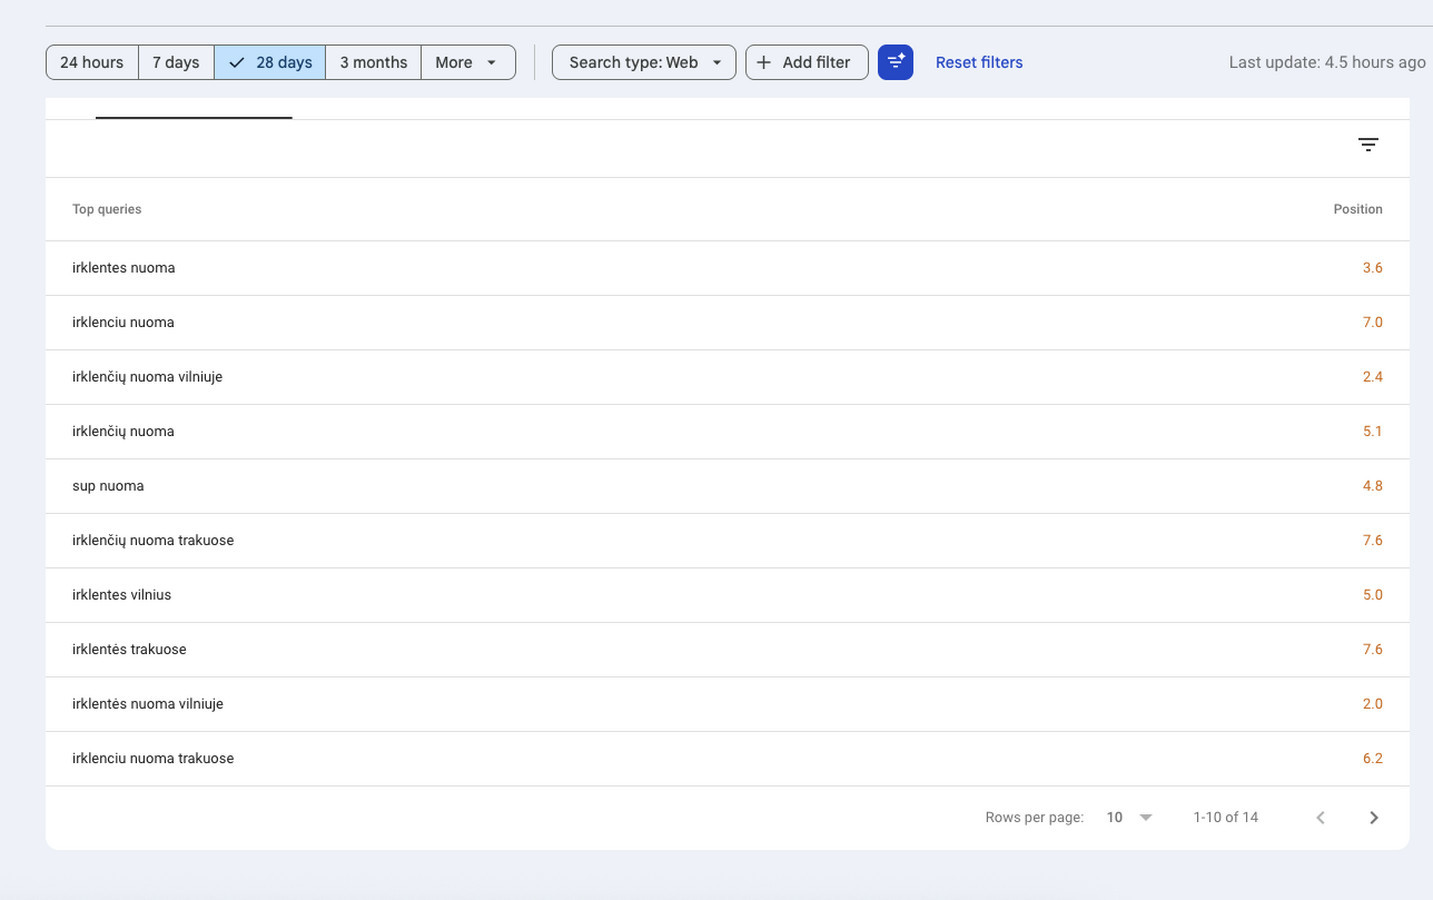Go to next page of queries
The image size is (1433, 900).
pos(1373,817)
